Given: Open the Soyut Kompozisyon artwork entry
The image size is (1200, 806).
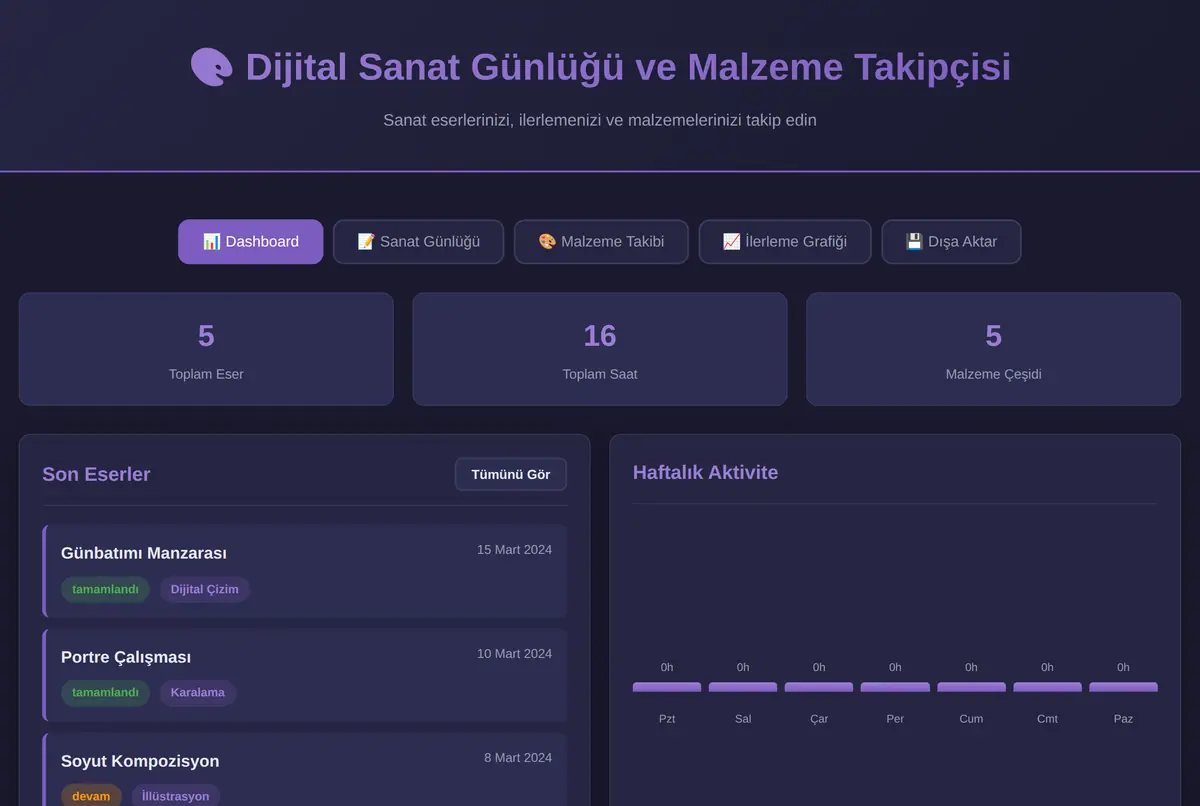Looking at the screenshot, I should pyautogui.click(x=305, y=770).
